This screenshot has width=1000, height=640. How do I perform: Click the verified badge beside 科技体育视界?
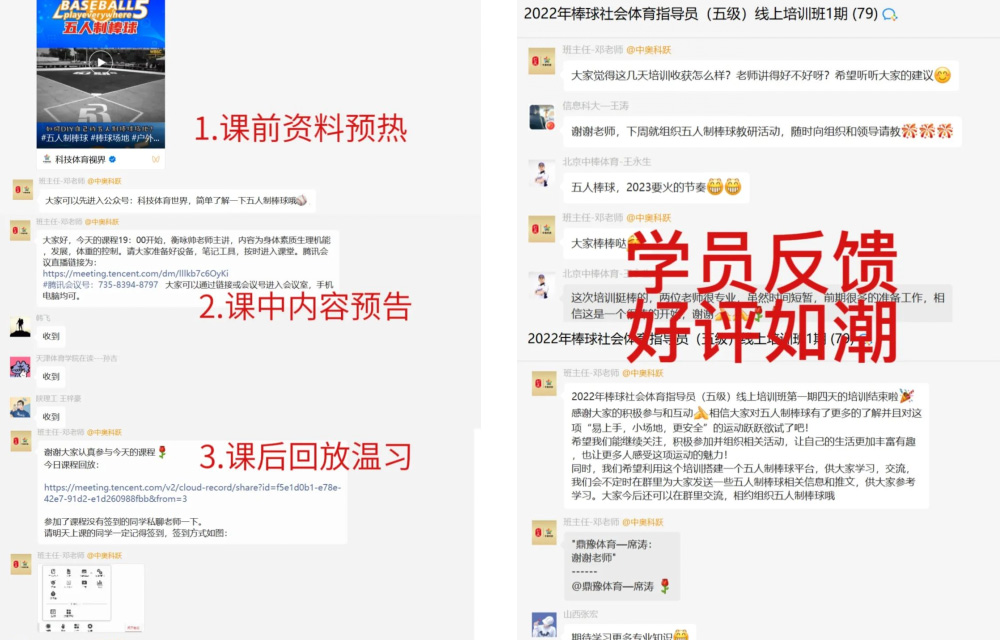point(112,159)
